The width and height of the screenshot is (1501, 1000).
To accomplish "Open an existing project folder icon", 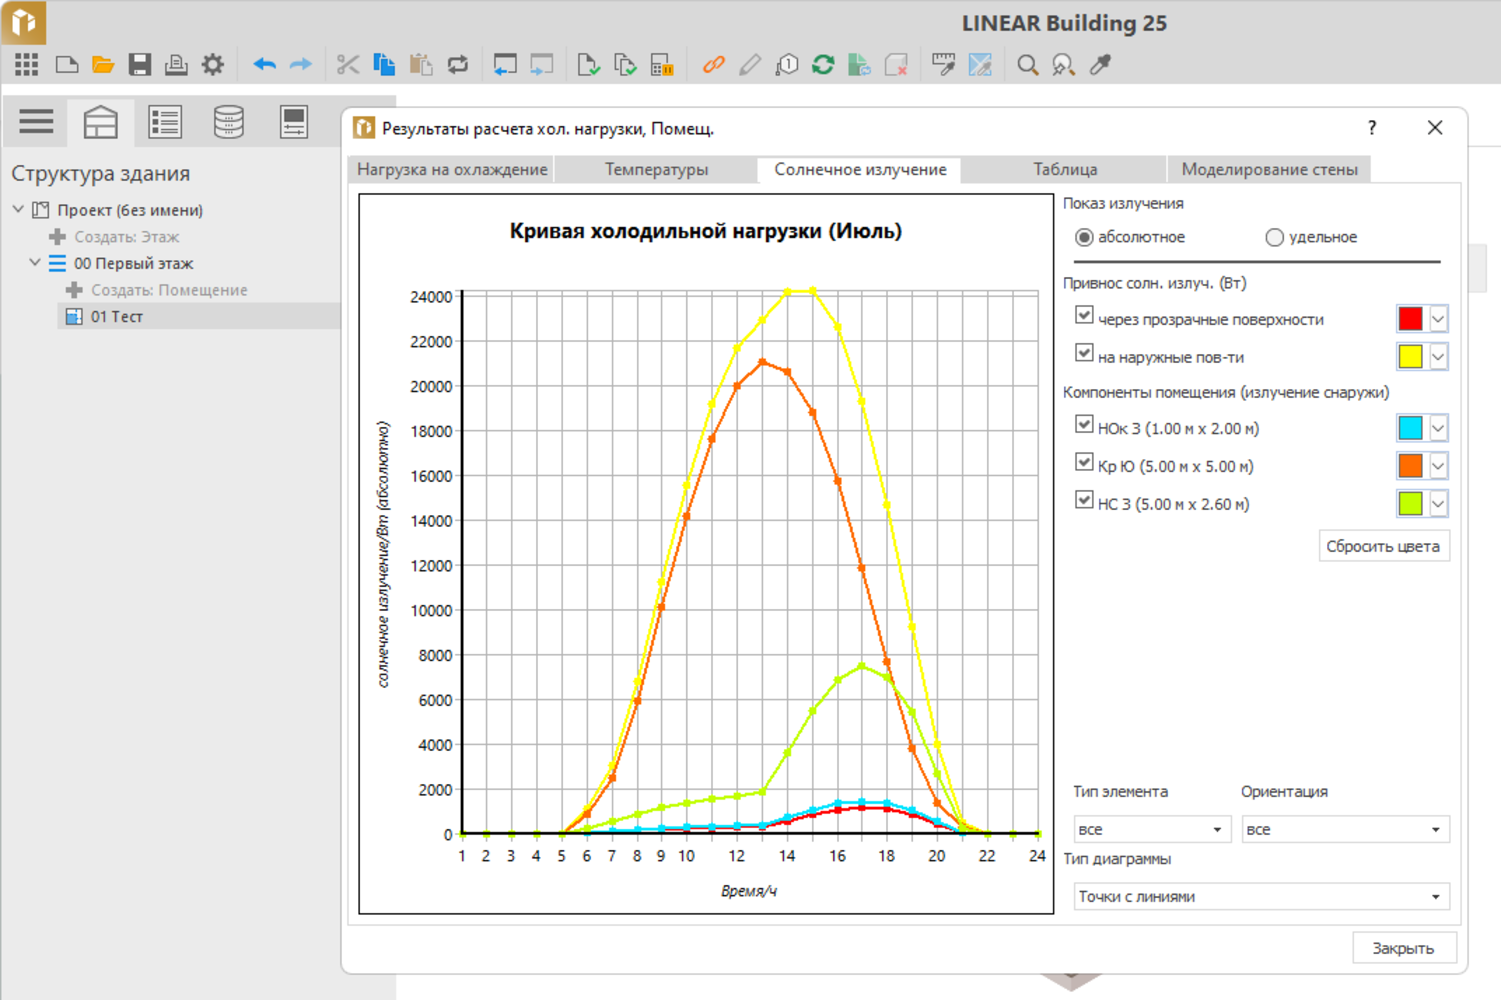I will click(x=102, y=65).
